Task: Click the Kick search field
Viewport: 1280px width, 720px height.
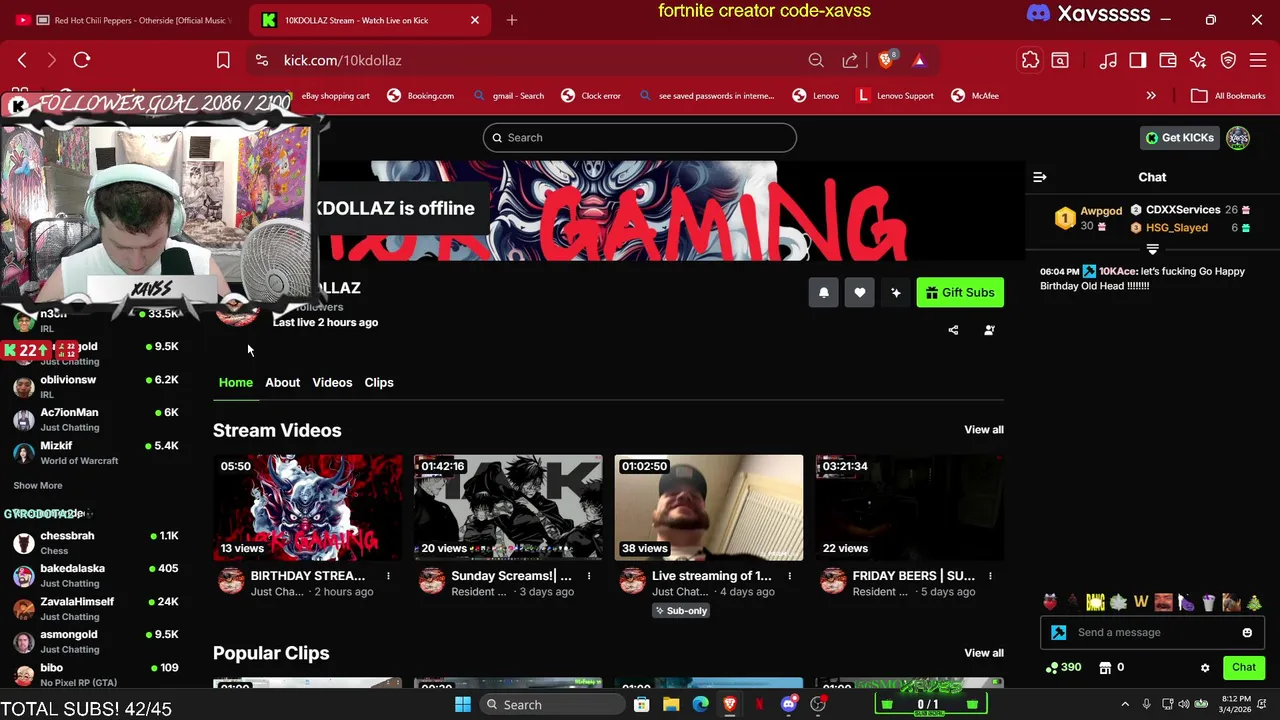Action: point(640,138)
